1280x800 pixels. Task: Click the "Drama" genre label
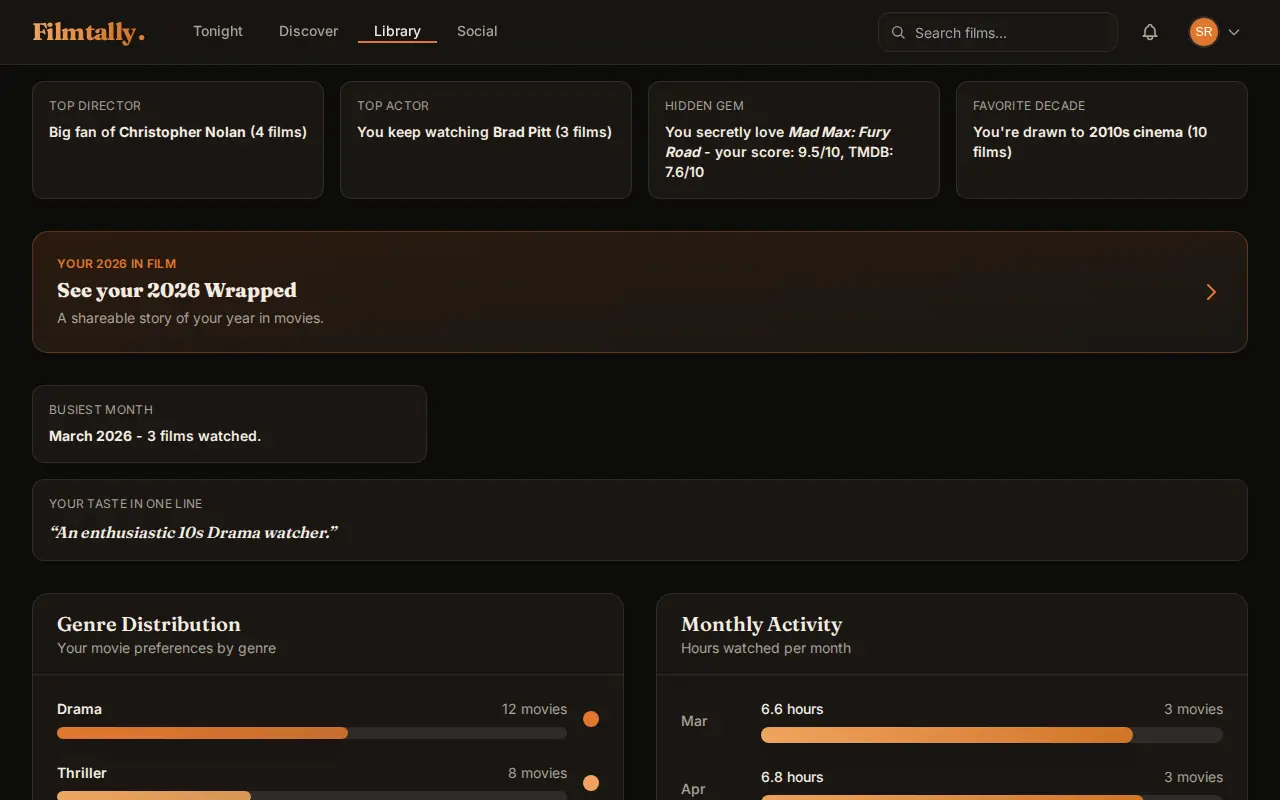pyautogui.click(x=79, y=709)
